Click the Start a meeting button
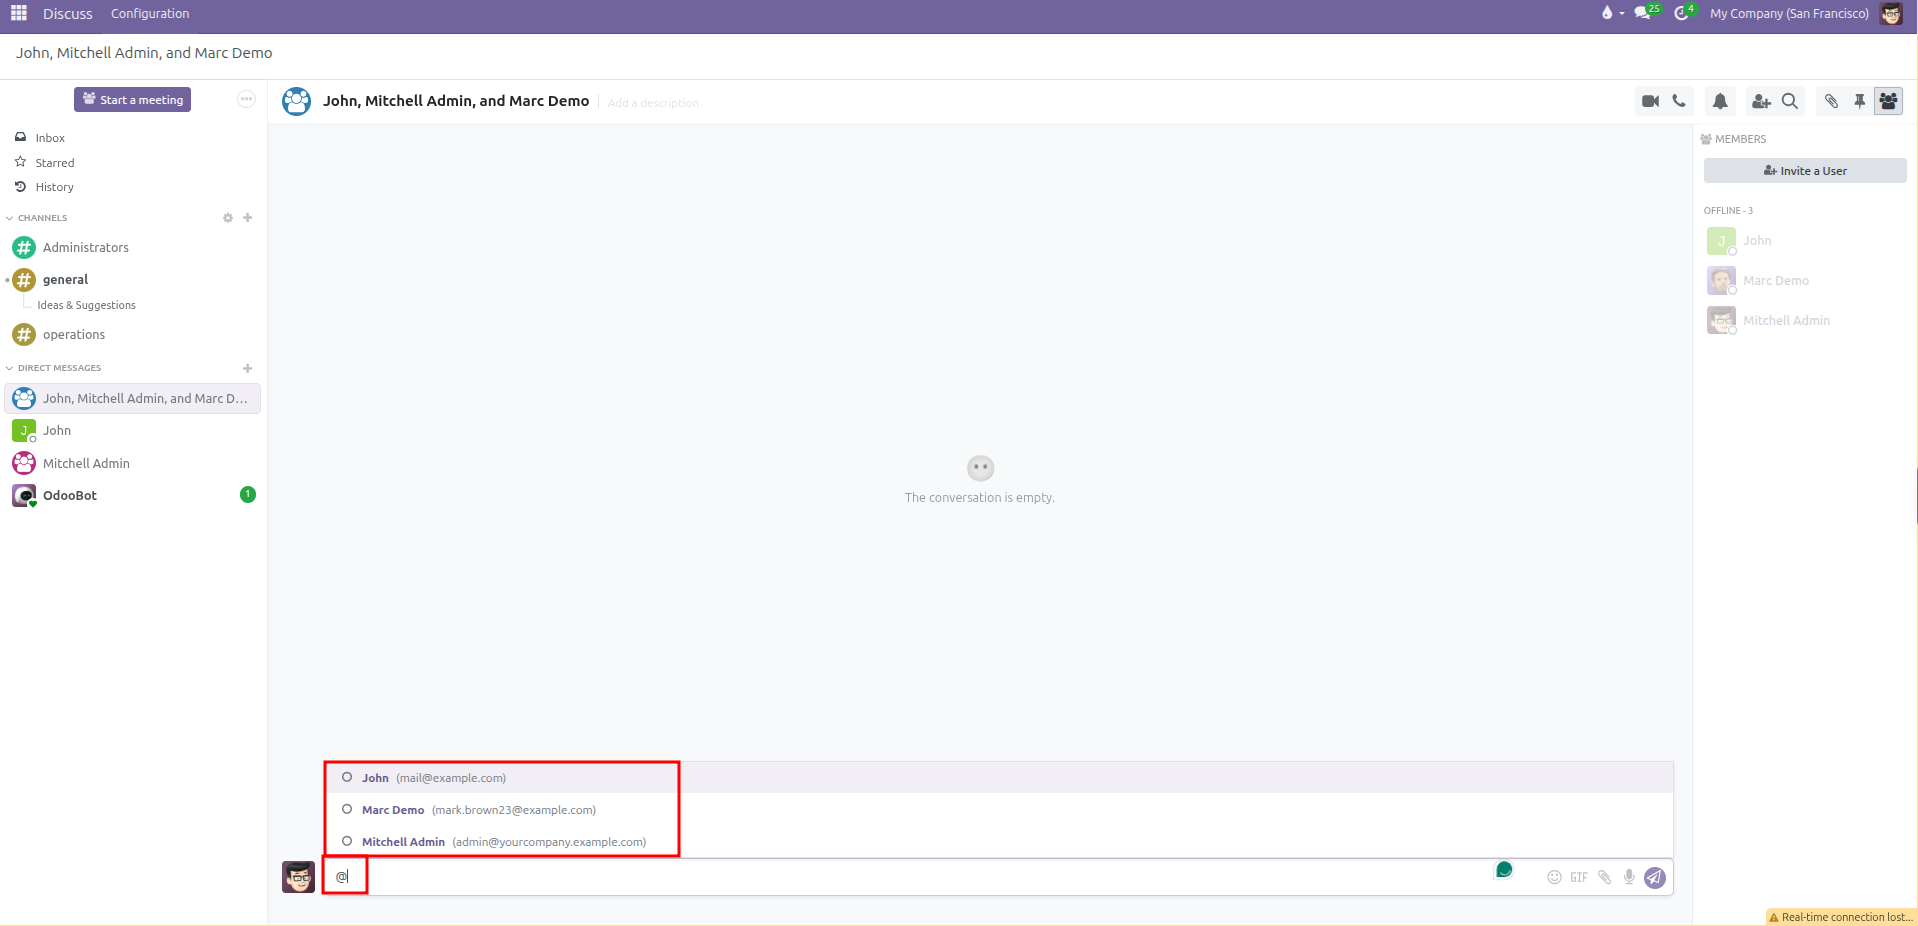The width and height of the screenshot is (1918, 926). tap(132, 100)
